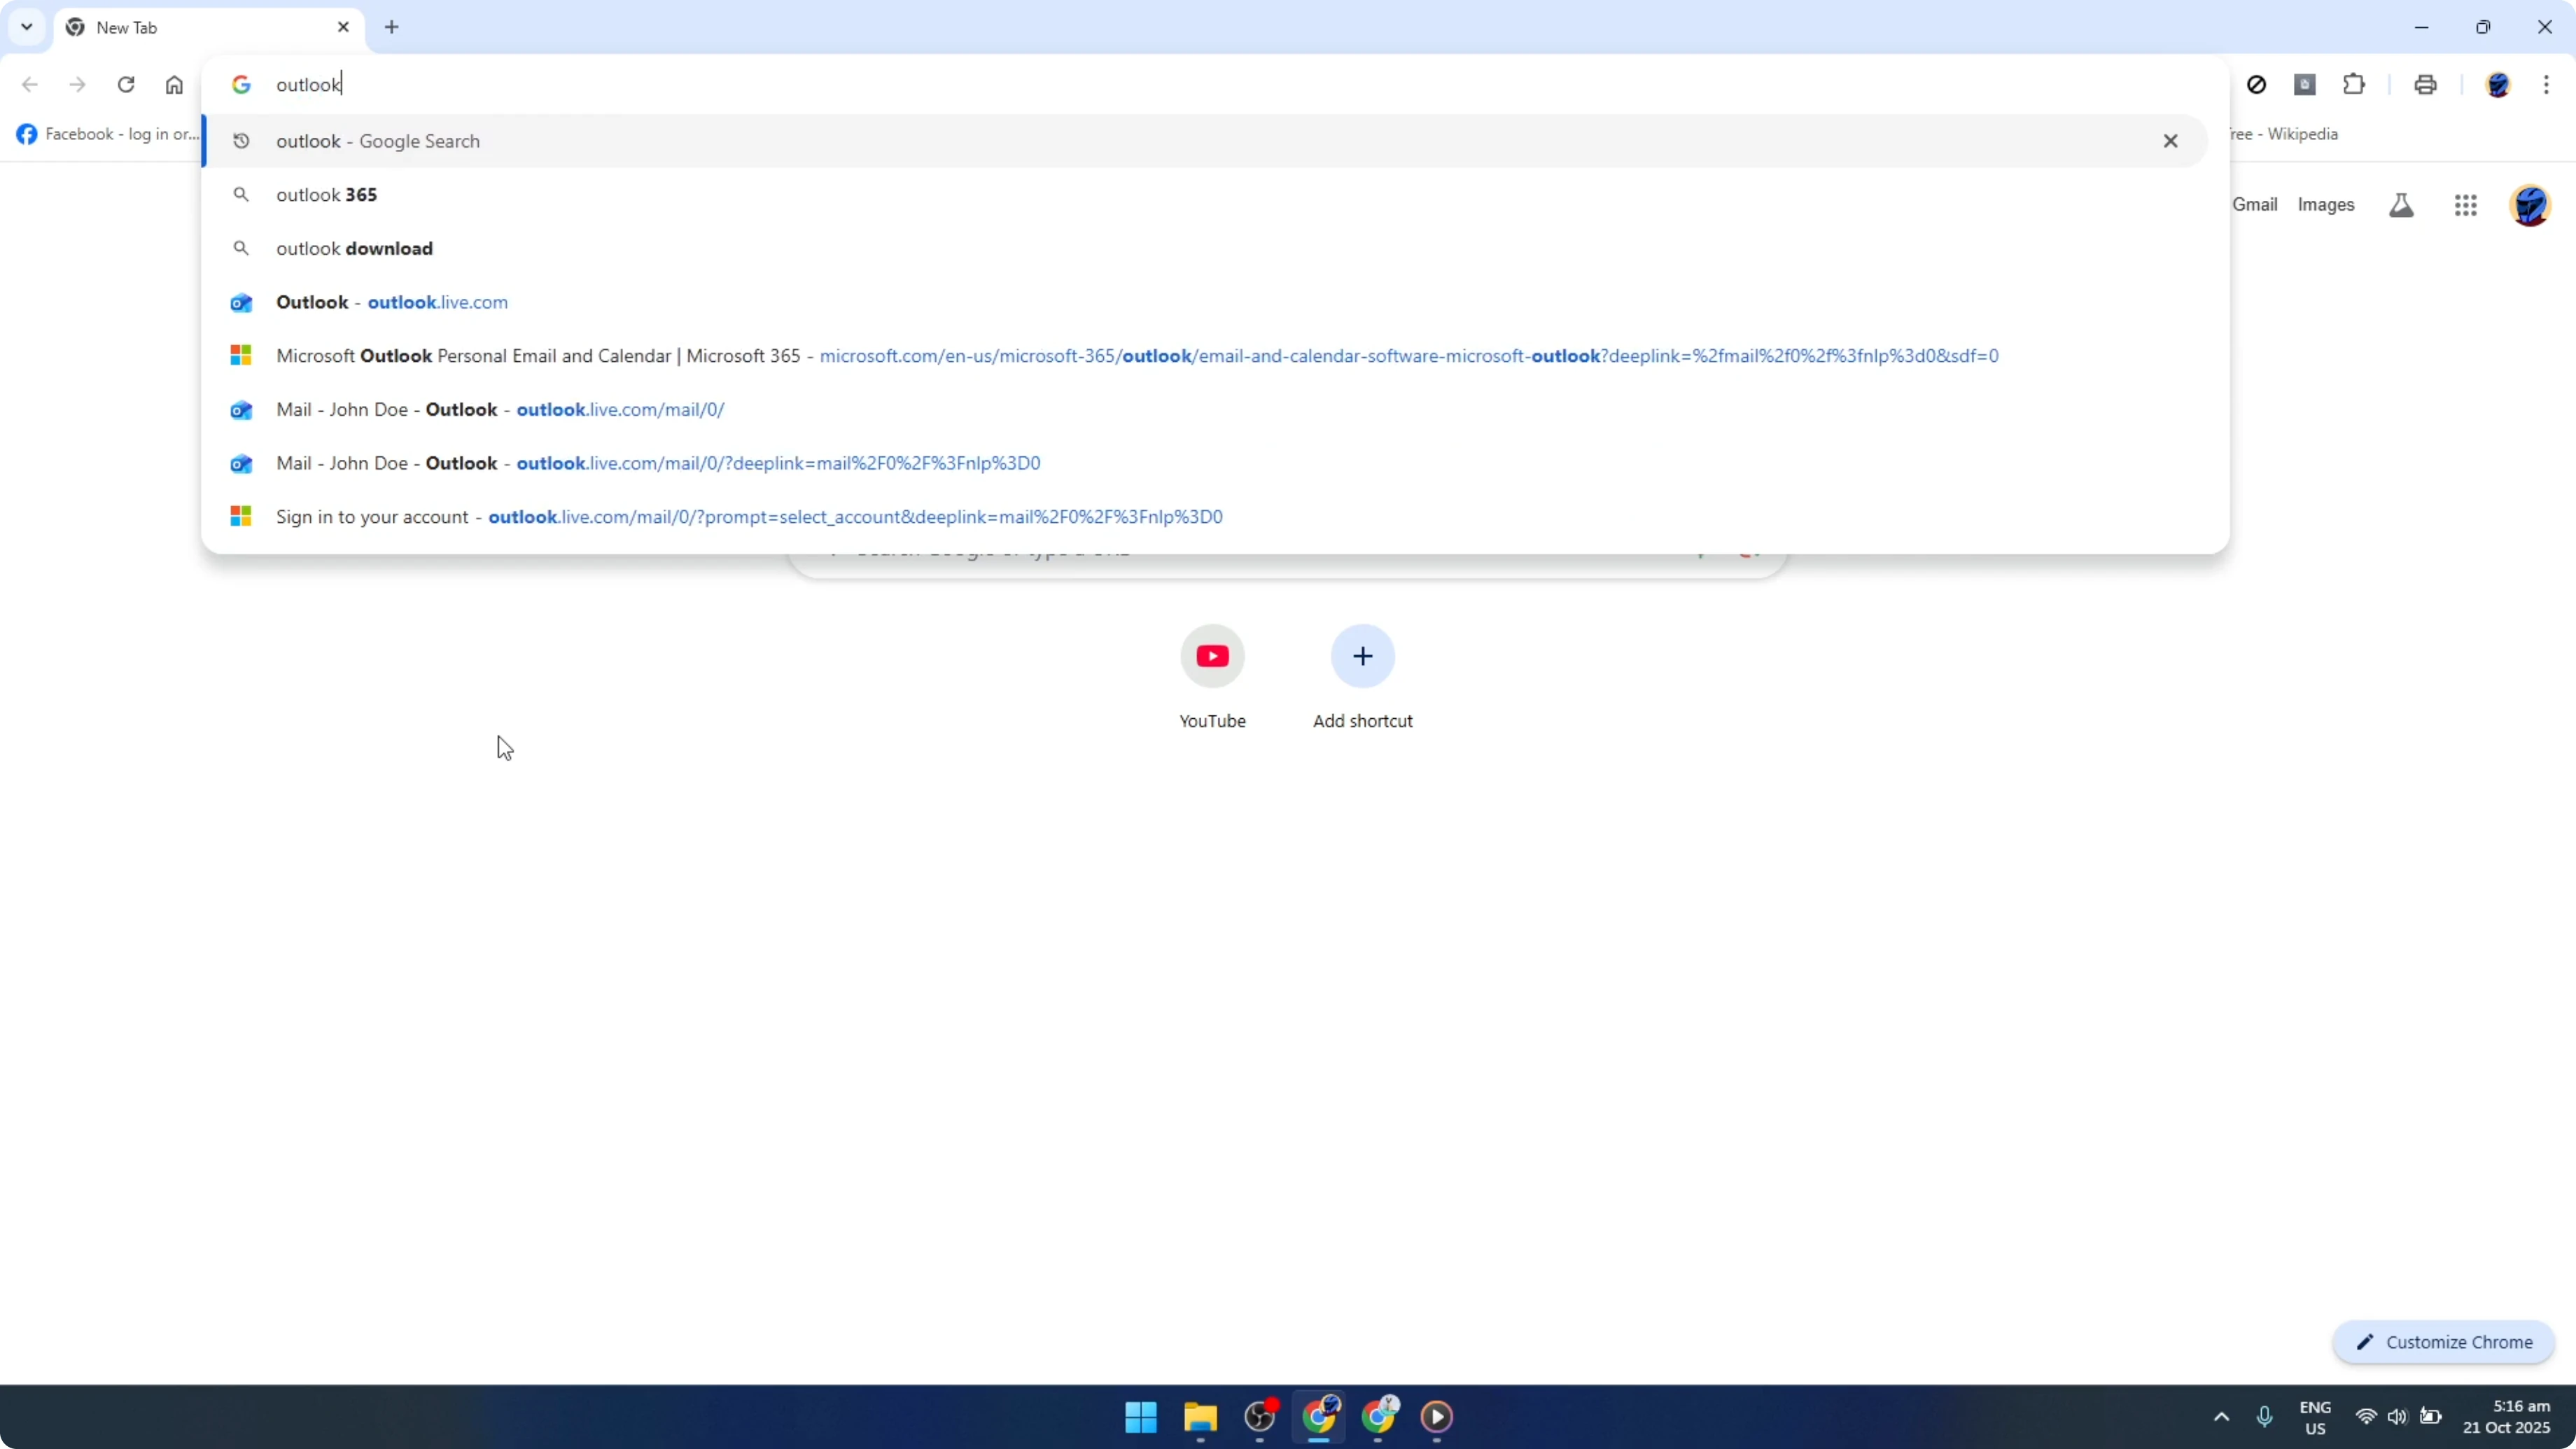Open File Explorer from taskbar
Screen dimensions: 2576x1449
pos(1200,1416)
